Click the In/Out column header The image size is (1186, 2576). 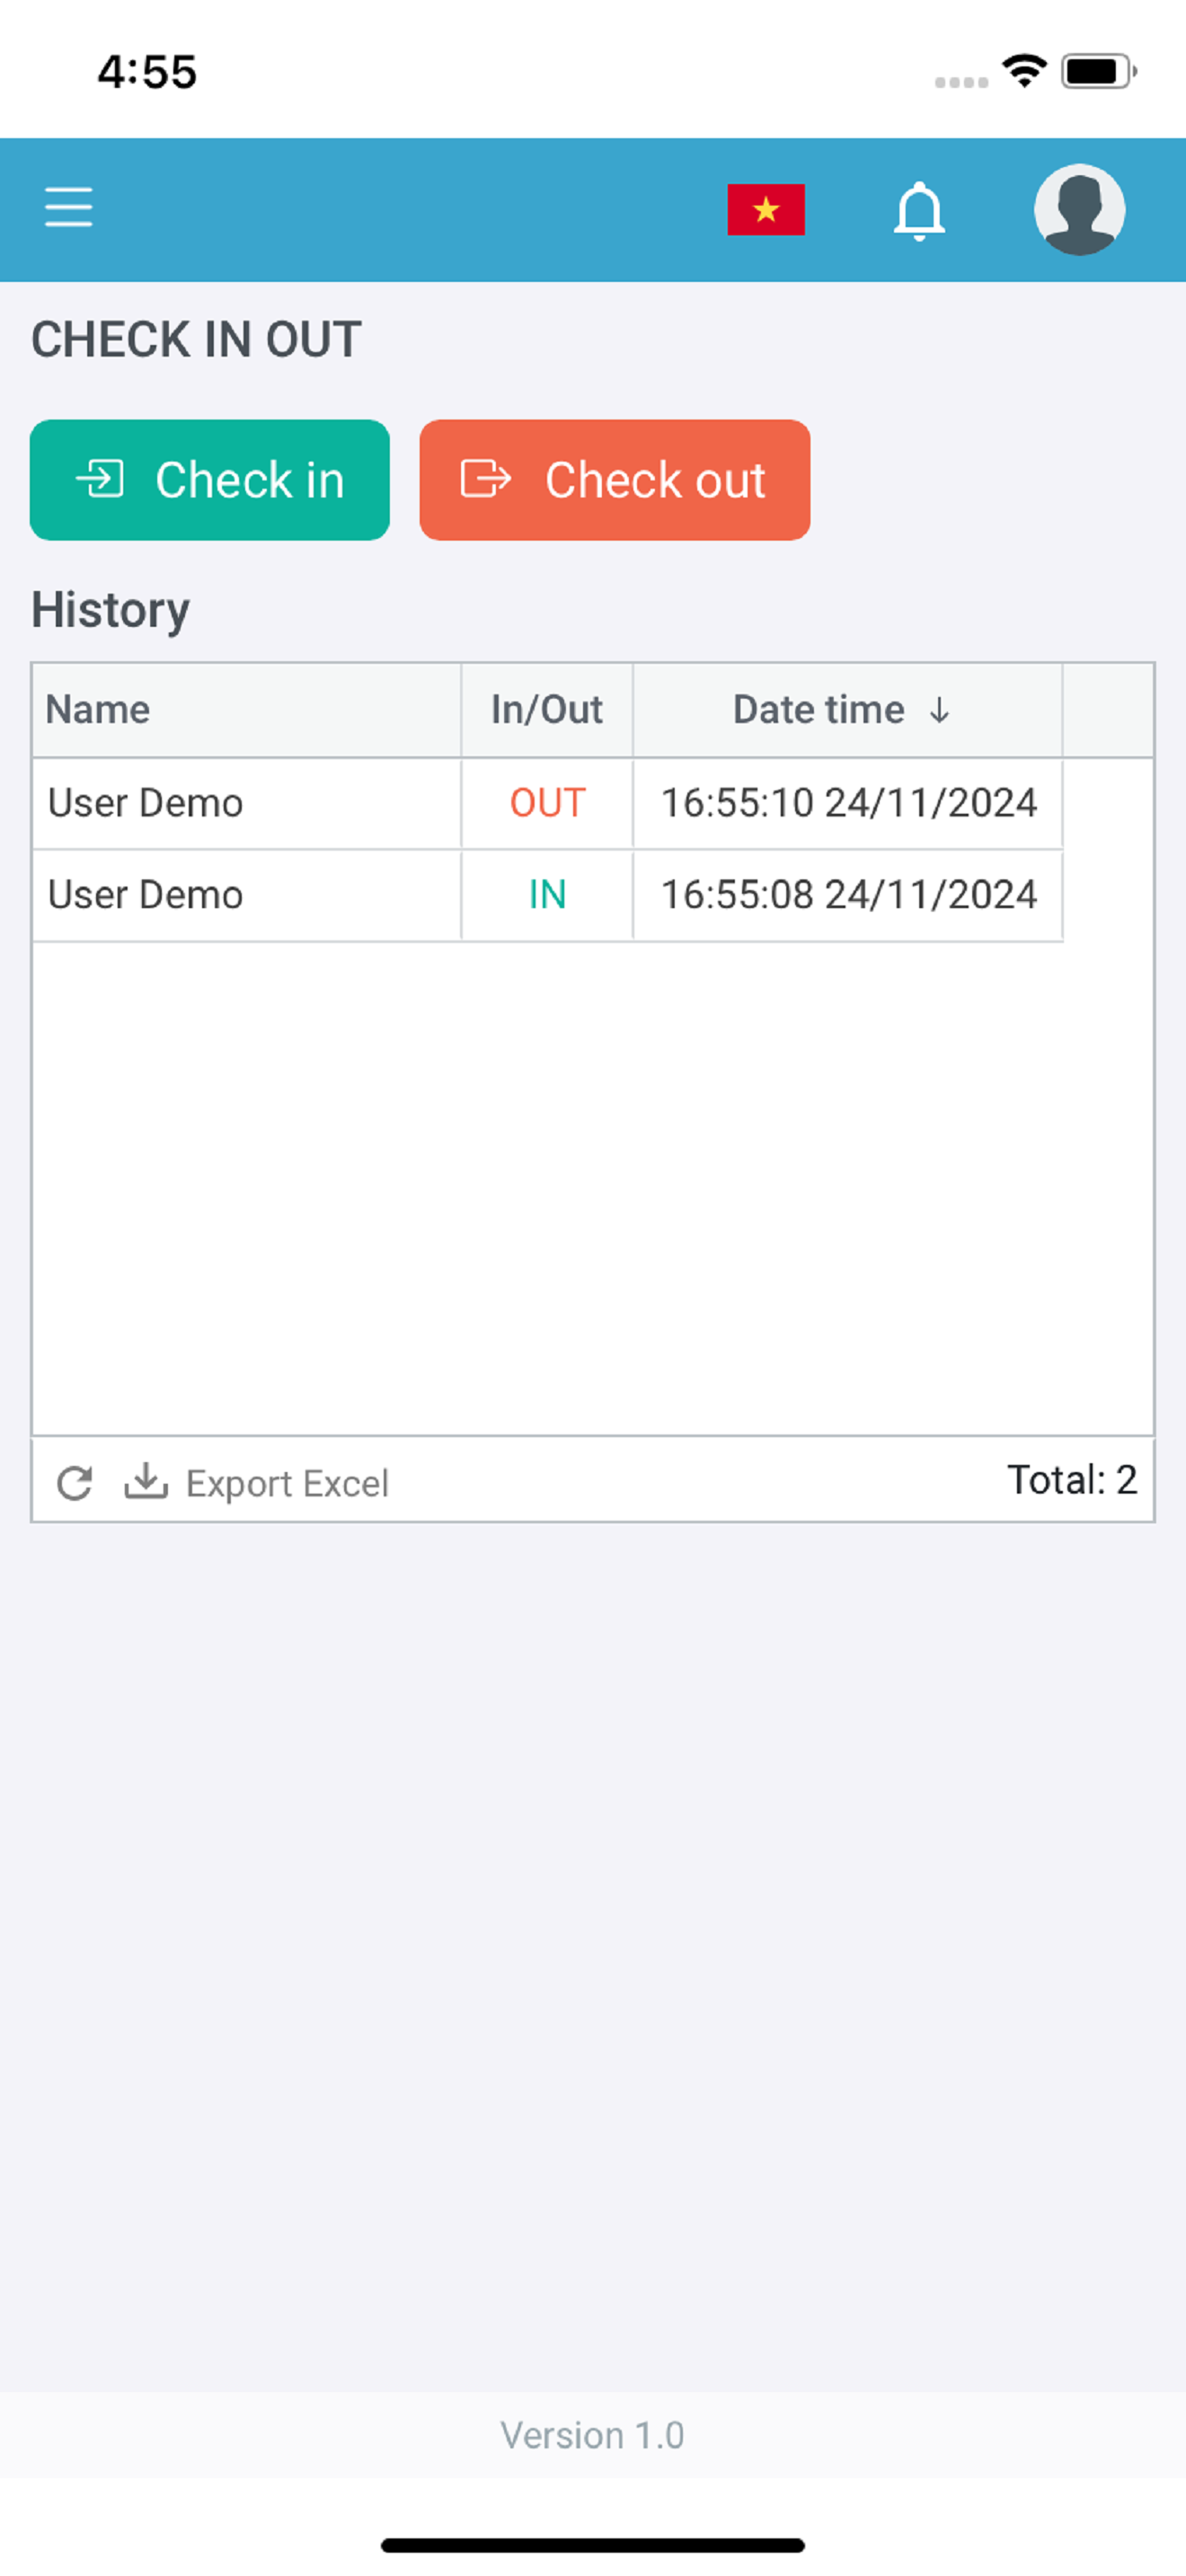coord(547,710)
